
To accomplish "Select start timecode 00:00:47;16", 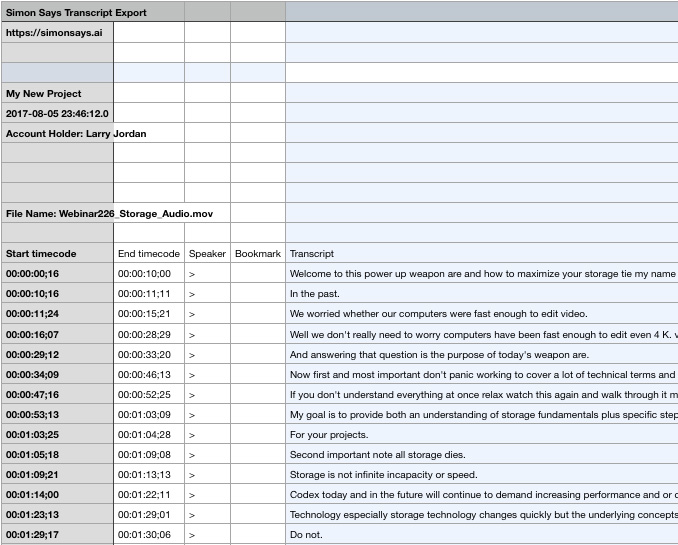I will pyautogui.click(x=58, y=394).
